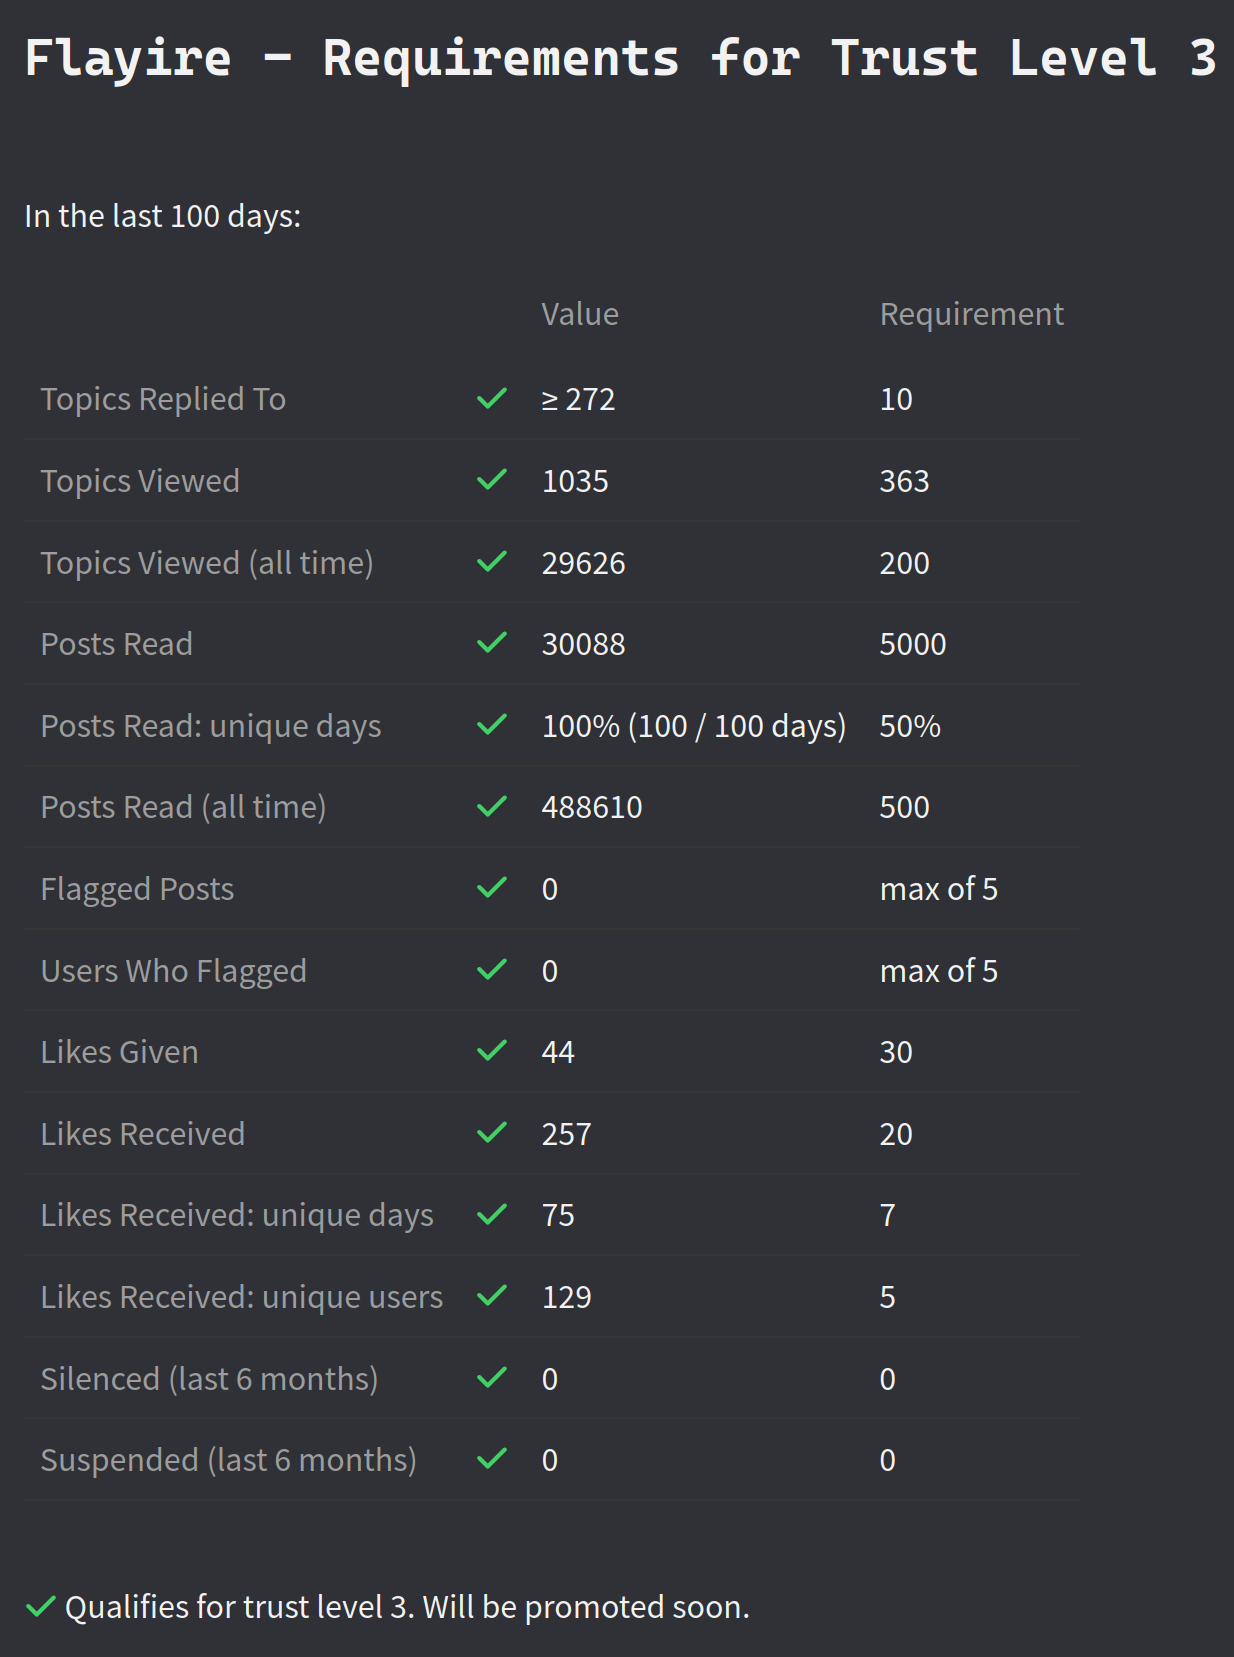Click the green checkmark beside Topics Replied To
Image resolution: width=1234 pixels, height=1657 pixels.
click(492, 399)
